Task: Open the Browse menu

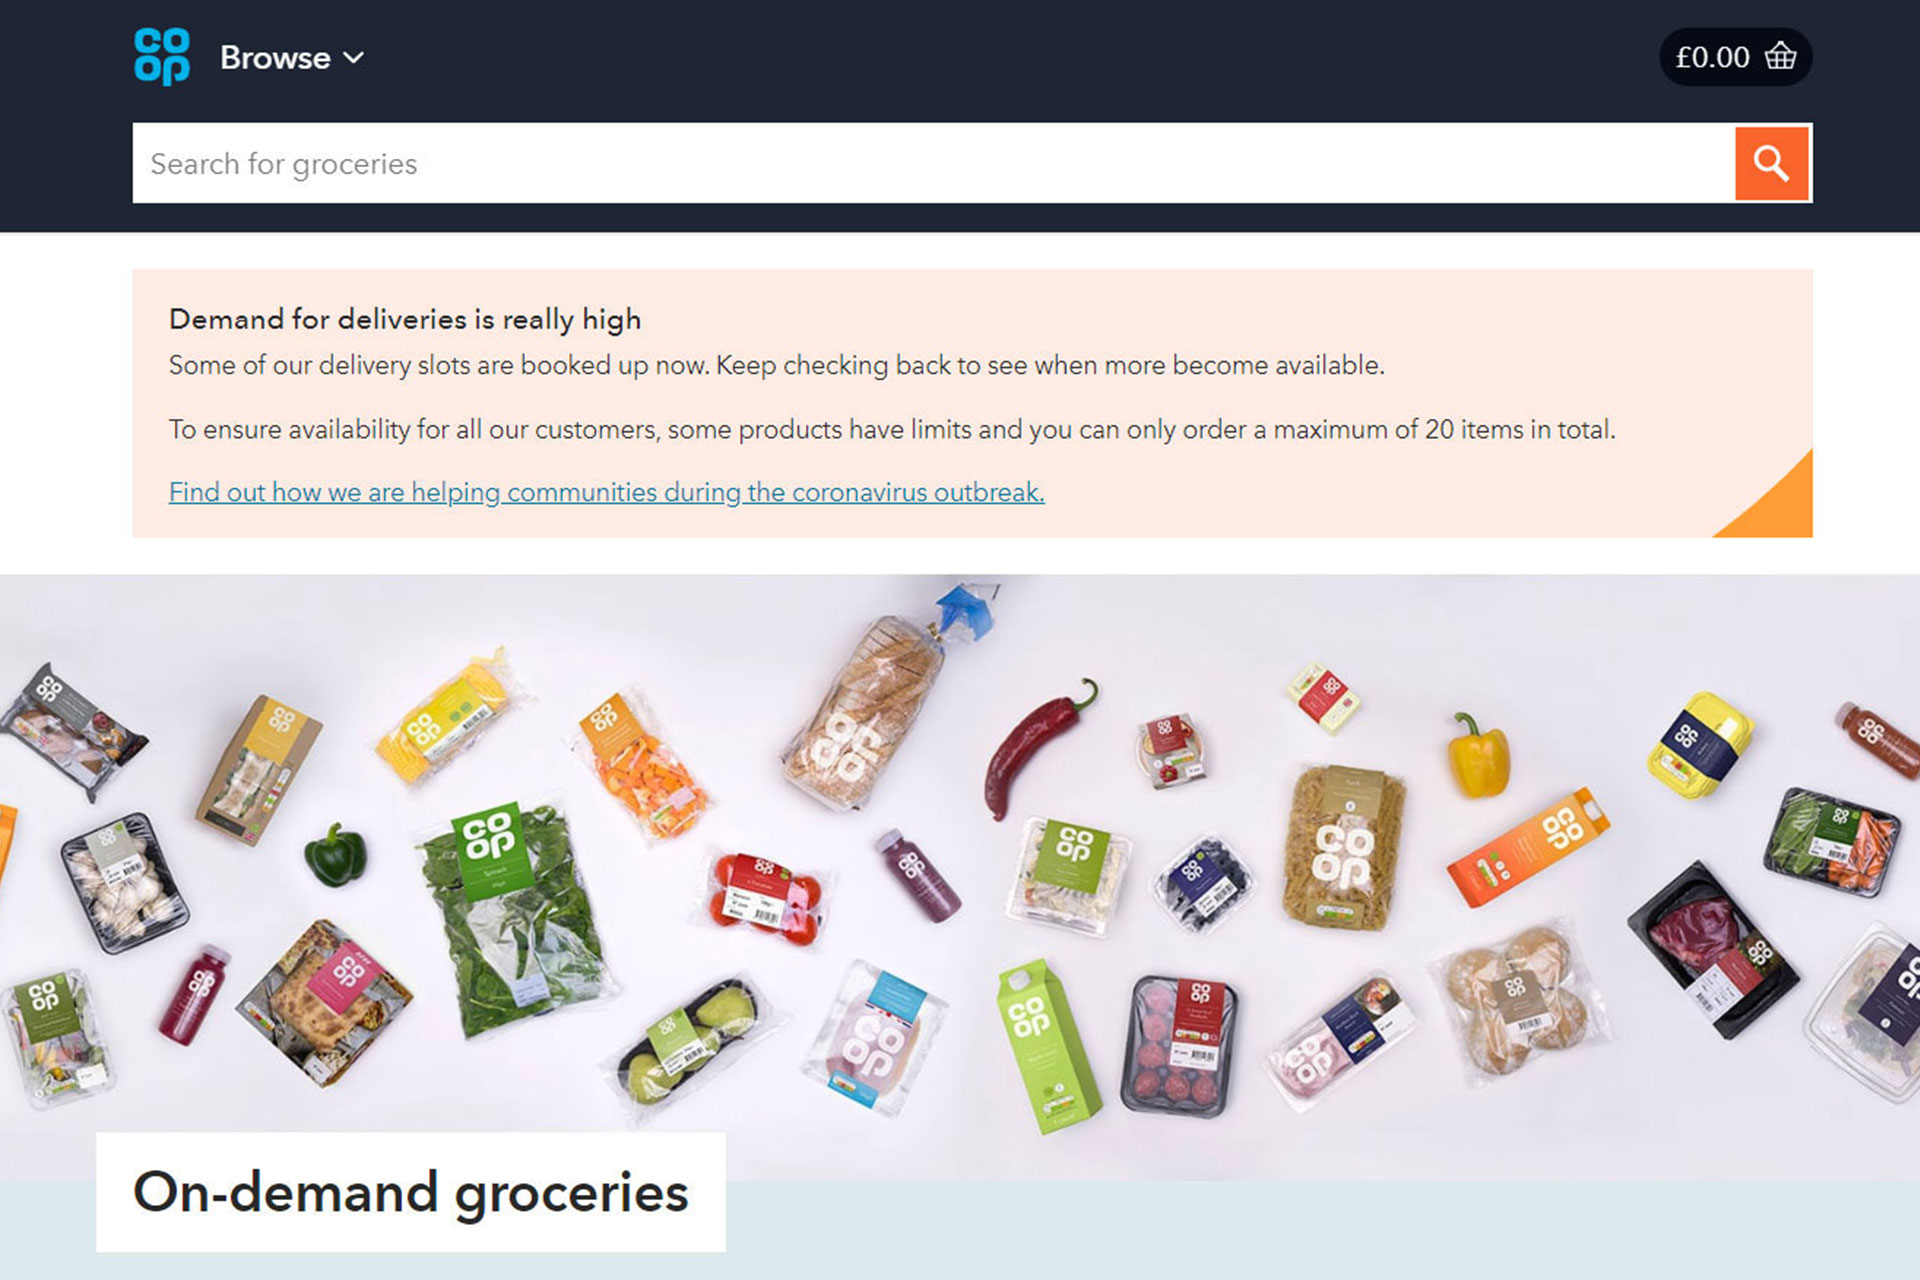Action: coord(292,58)
